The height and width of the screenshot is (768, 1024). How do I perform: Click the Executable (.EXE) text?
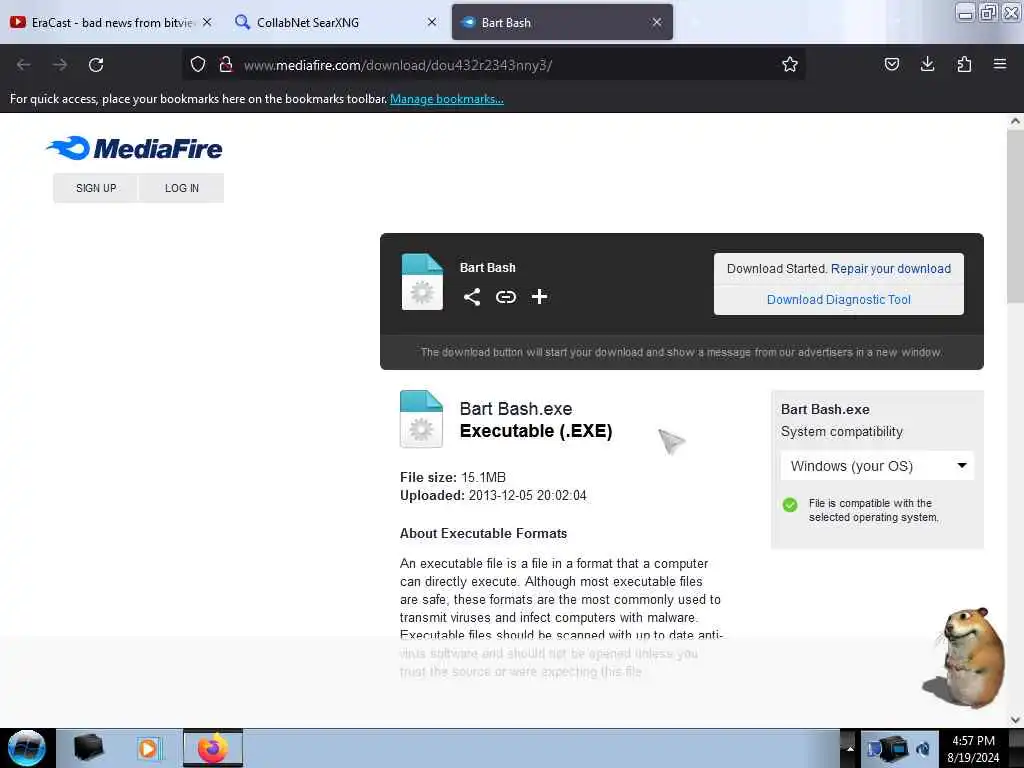(x=536, y=431)
